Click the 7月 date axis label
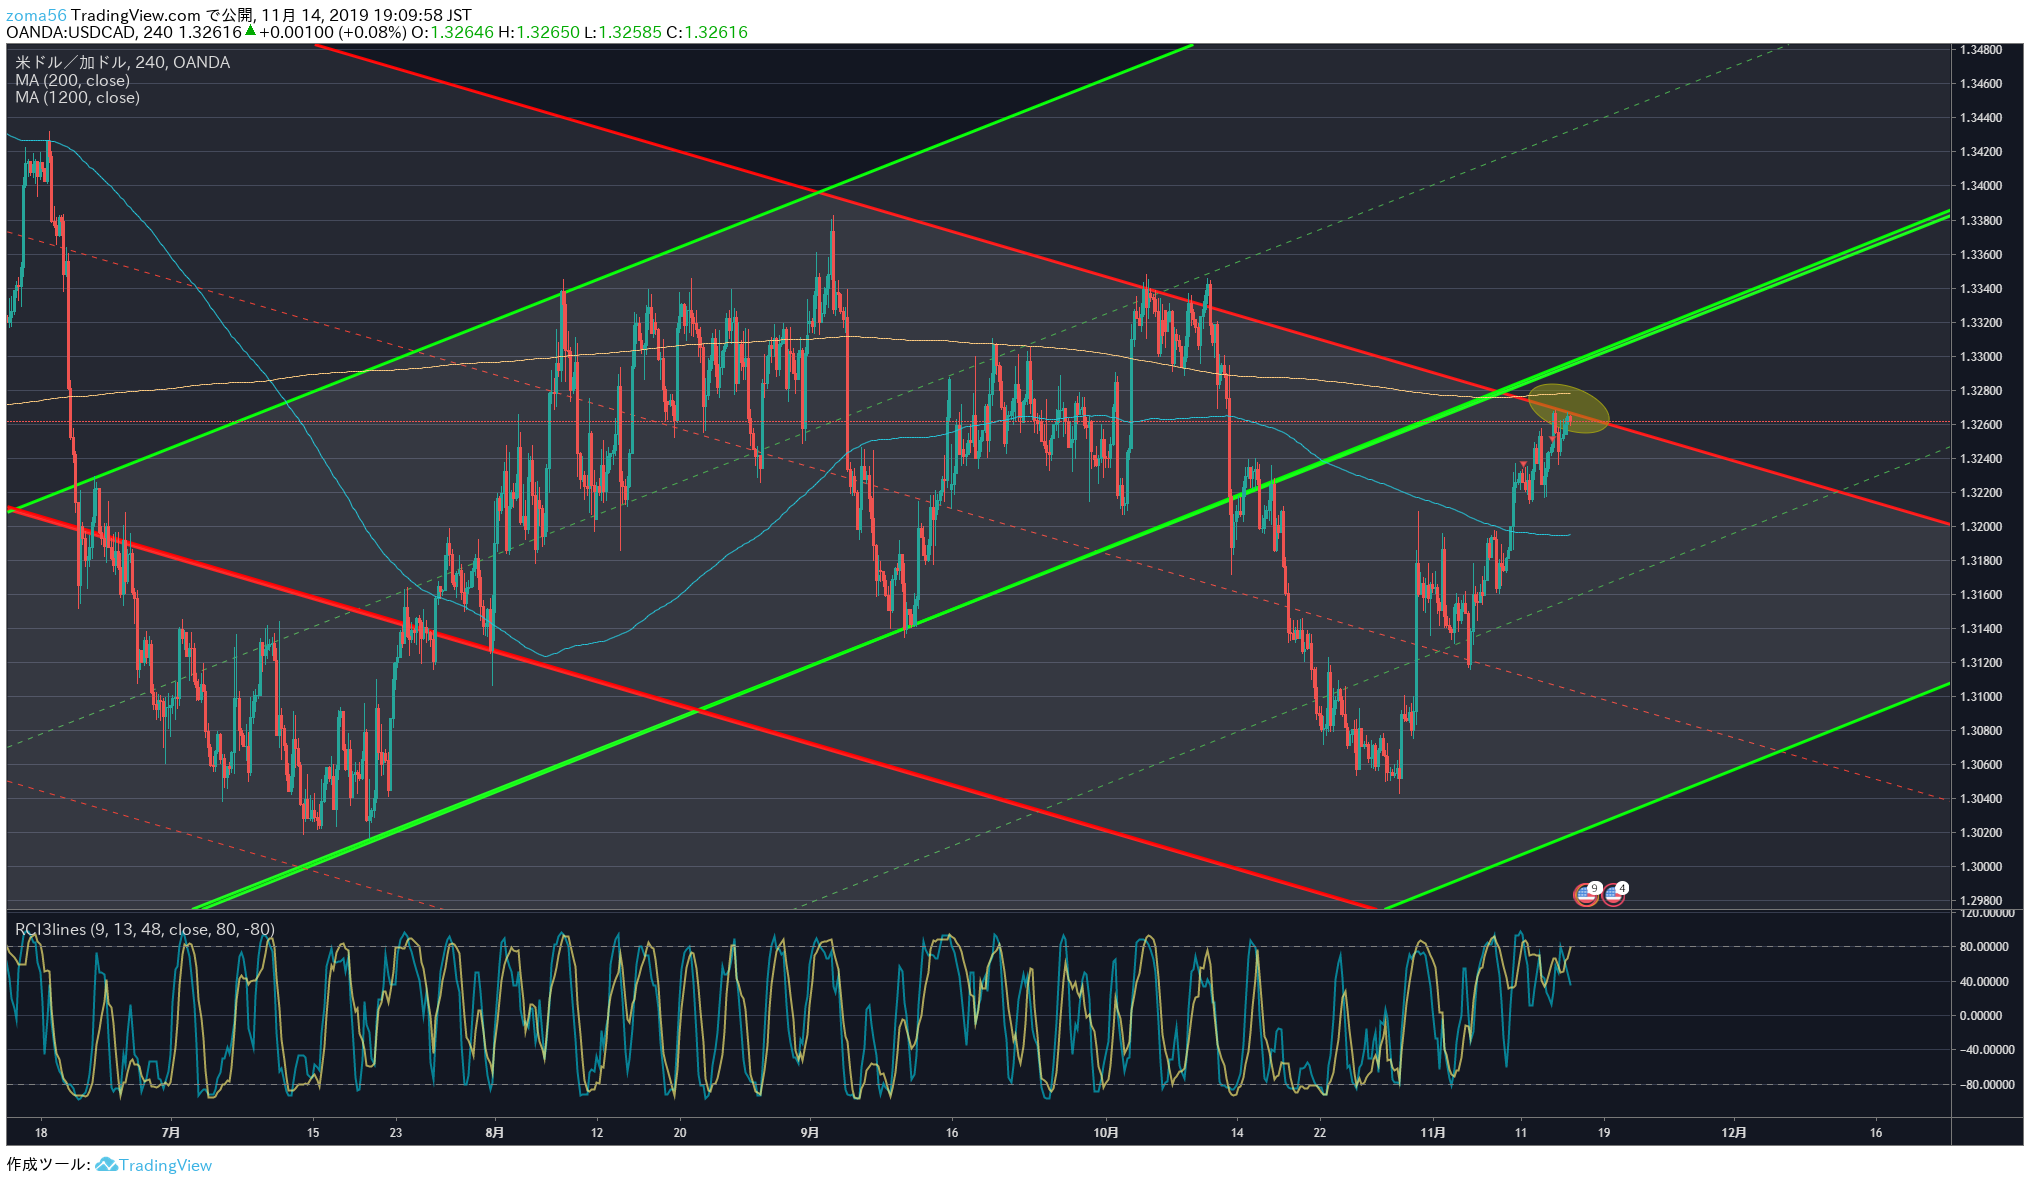2030x1182 pixels. (171, 1133)
